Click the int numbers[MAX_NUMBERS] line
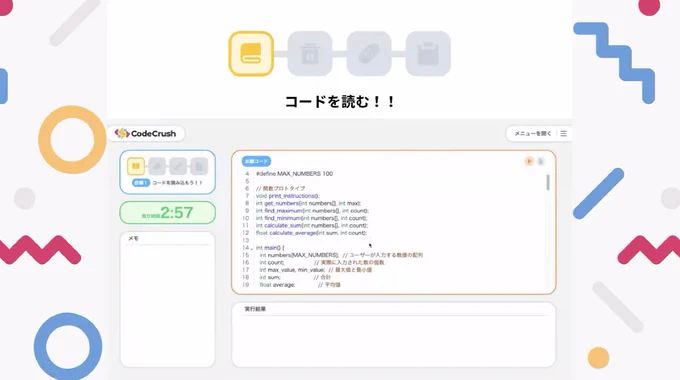This screenshot has height=380, width=680. pos(341,255)
